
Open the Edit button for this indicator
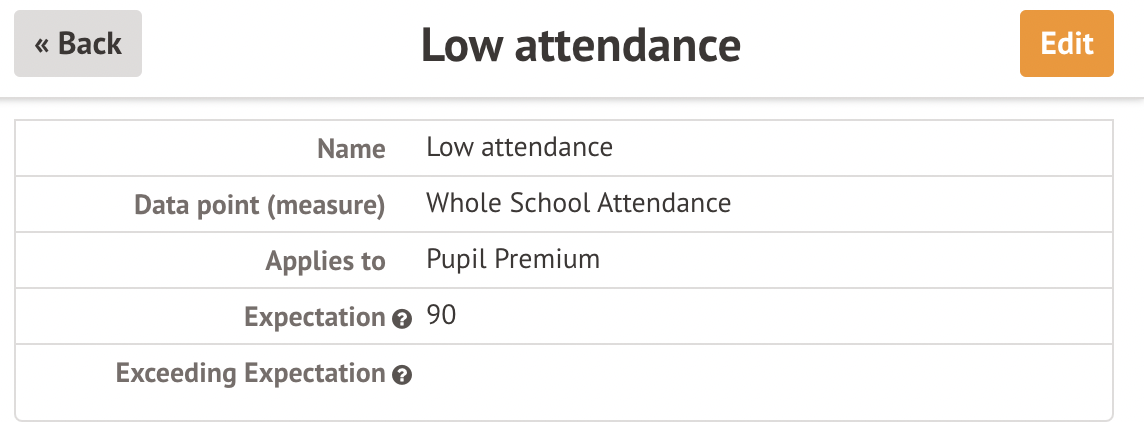click(x=1067, y=44)
